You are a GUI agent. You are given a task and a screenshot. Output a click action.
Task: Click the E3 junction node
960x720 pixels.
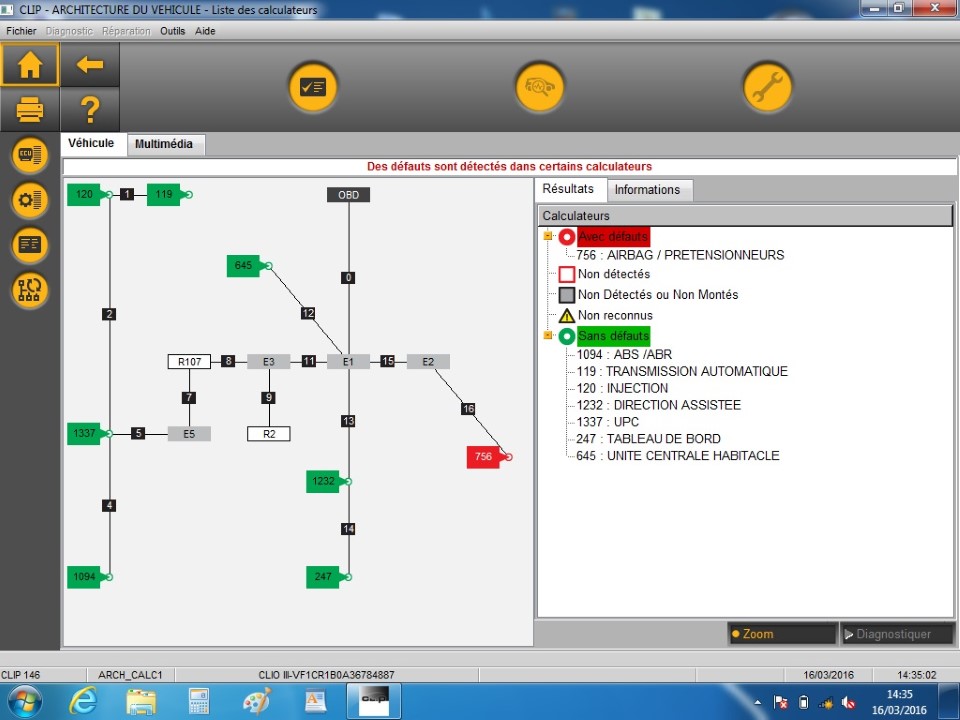269,362
